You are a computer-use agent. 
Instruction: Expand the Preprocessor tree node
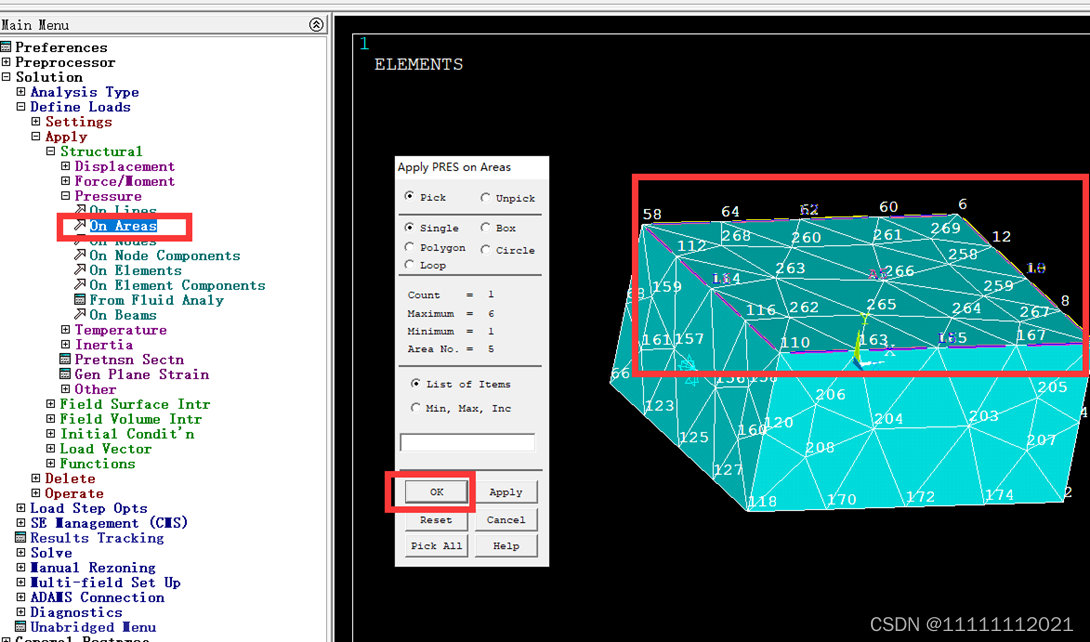coord(6,62)
